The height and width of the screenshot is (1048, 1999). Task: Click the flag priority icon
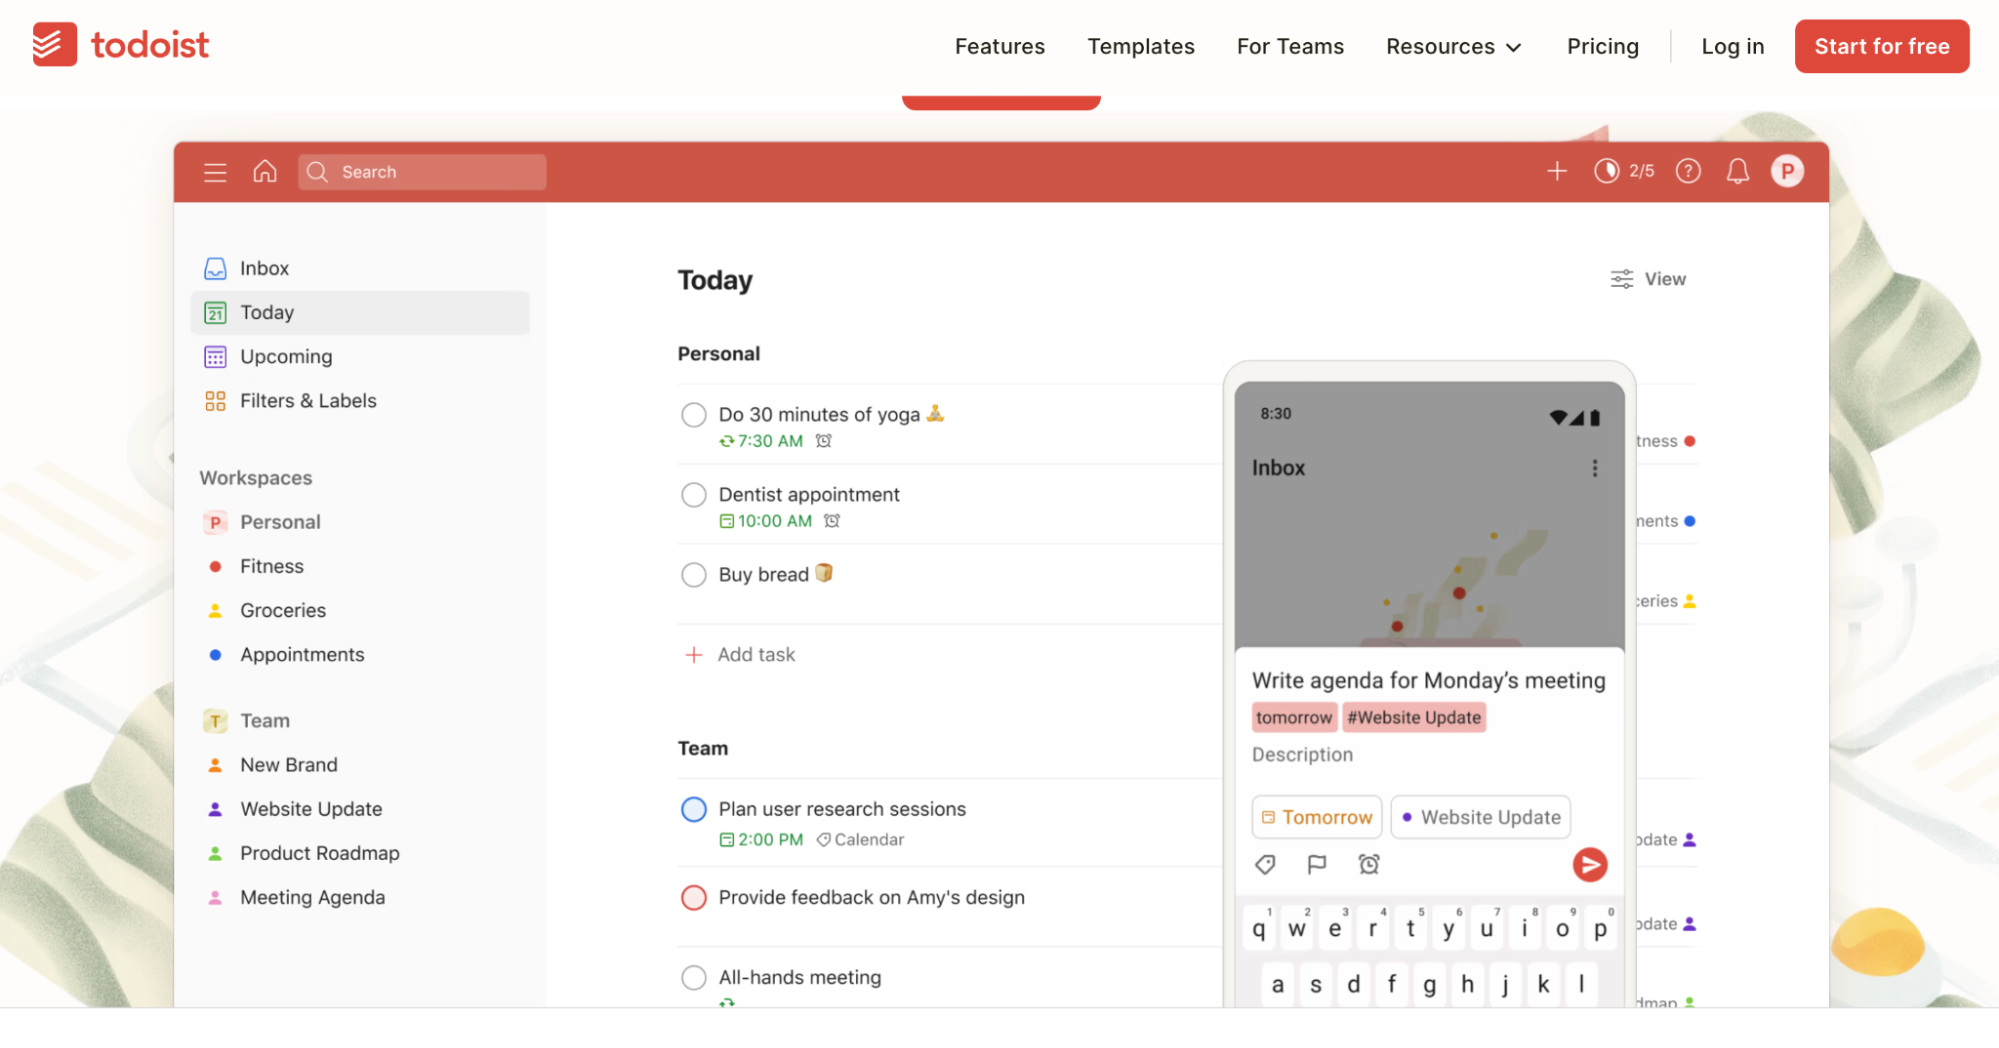(1317, 864)
